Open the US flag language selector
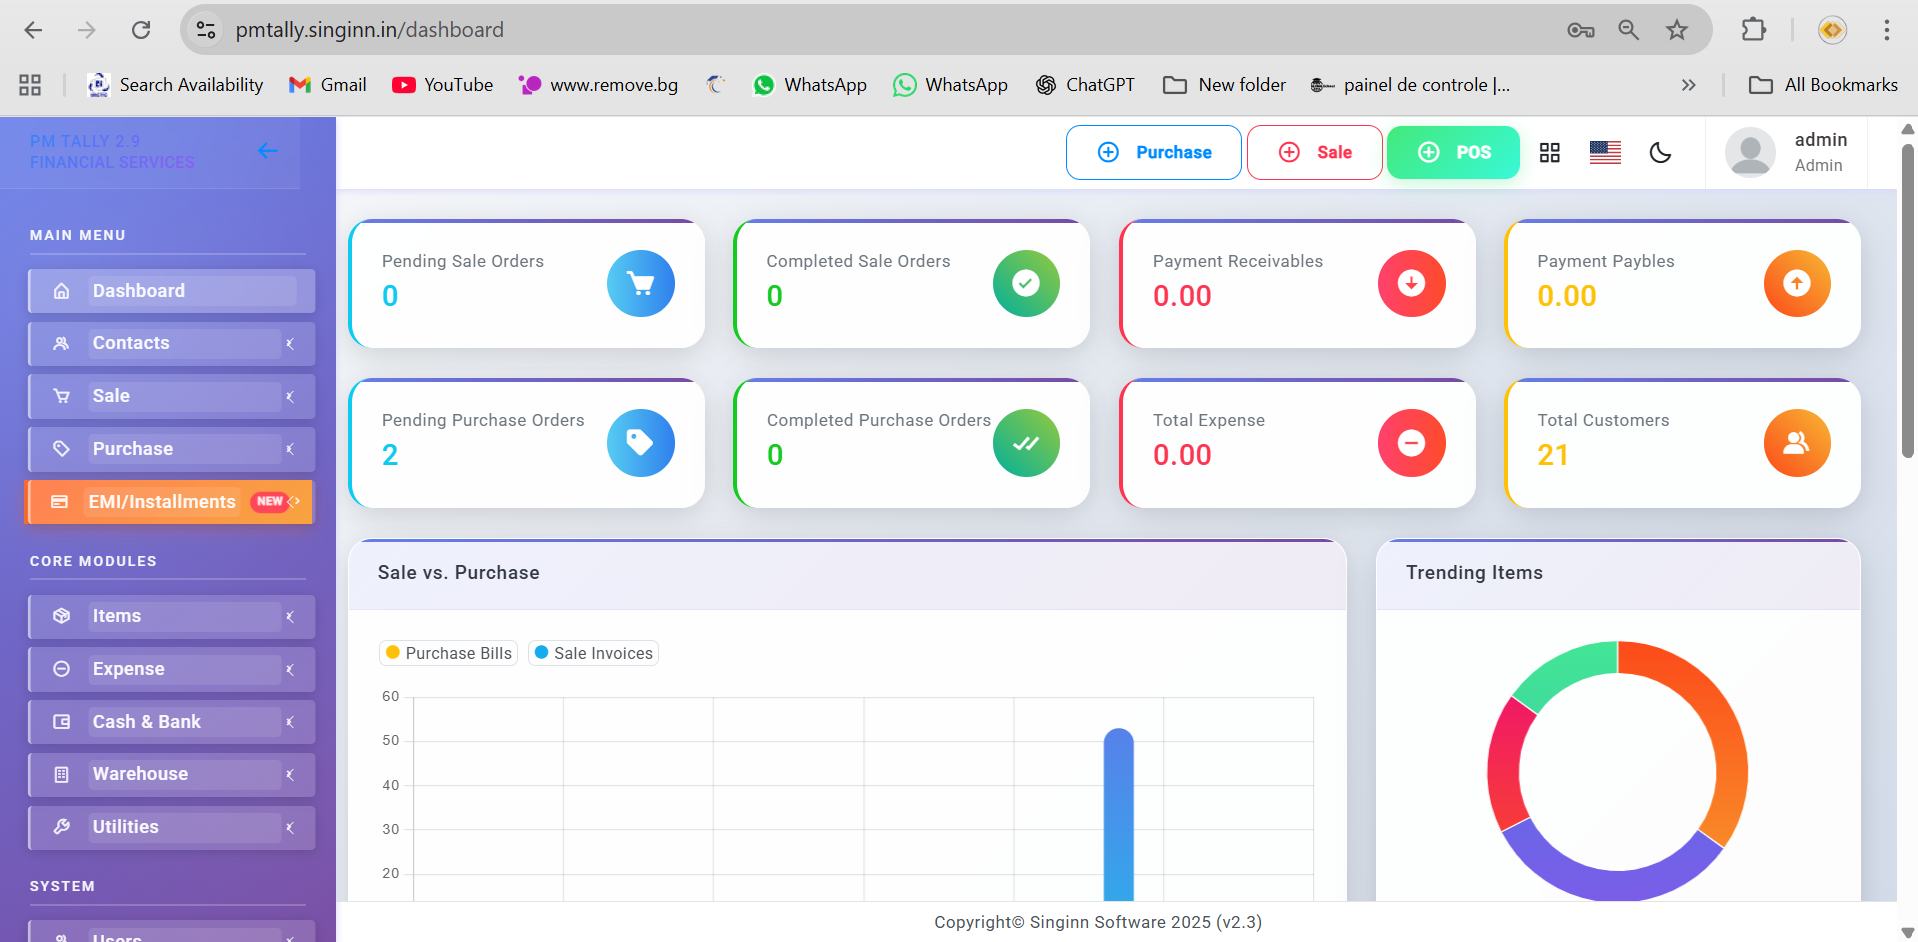Image resolution: width=1918 pixels, height=942 pixels. (1604, 152)
